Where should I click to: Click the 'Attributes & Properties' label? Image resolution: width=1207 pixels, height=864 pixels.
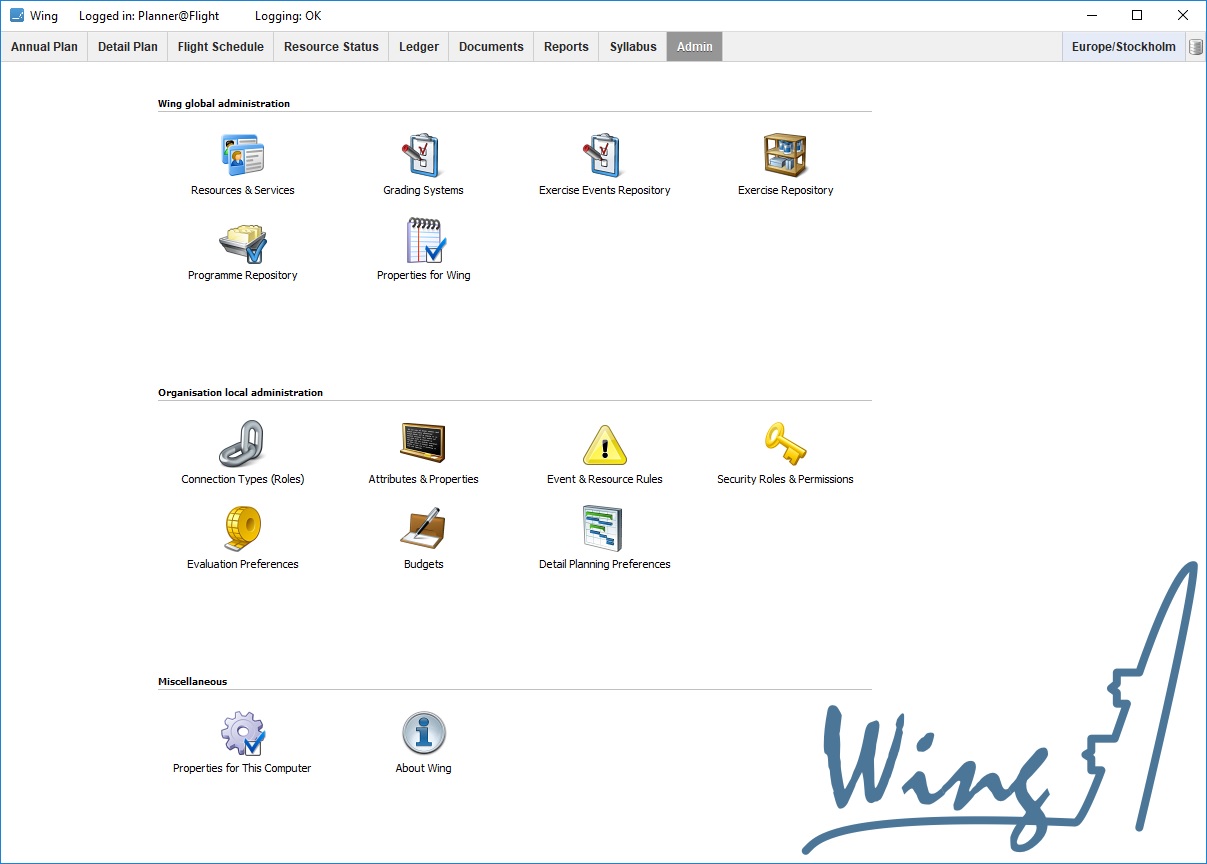(424, 479)
